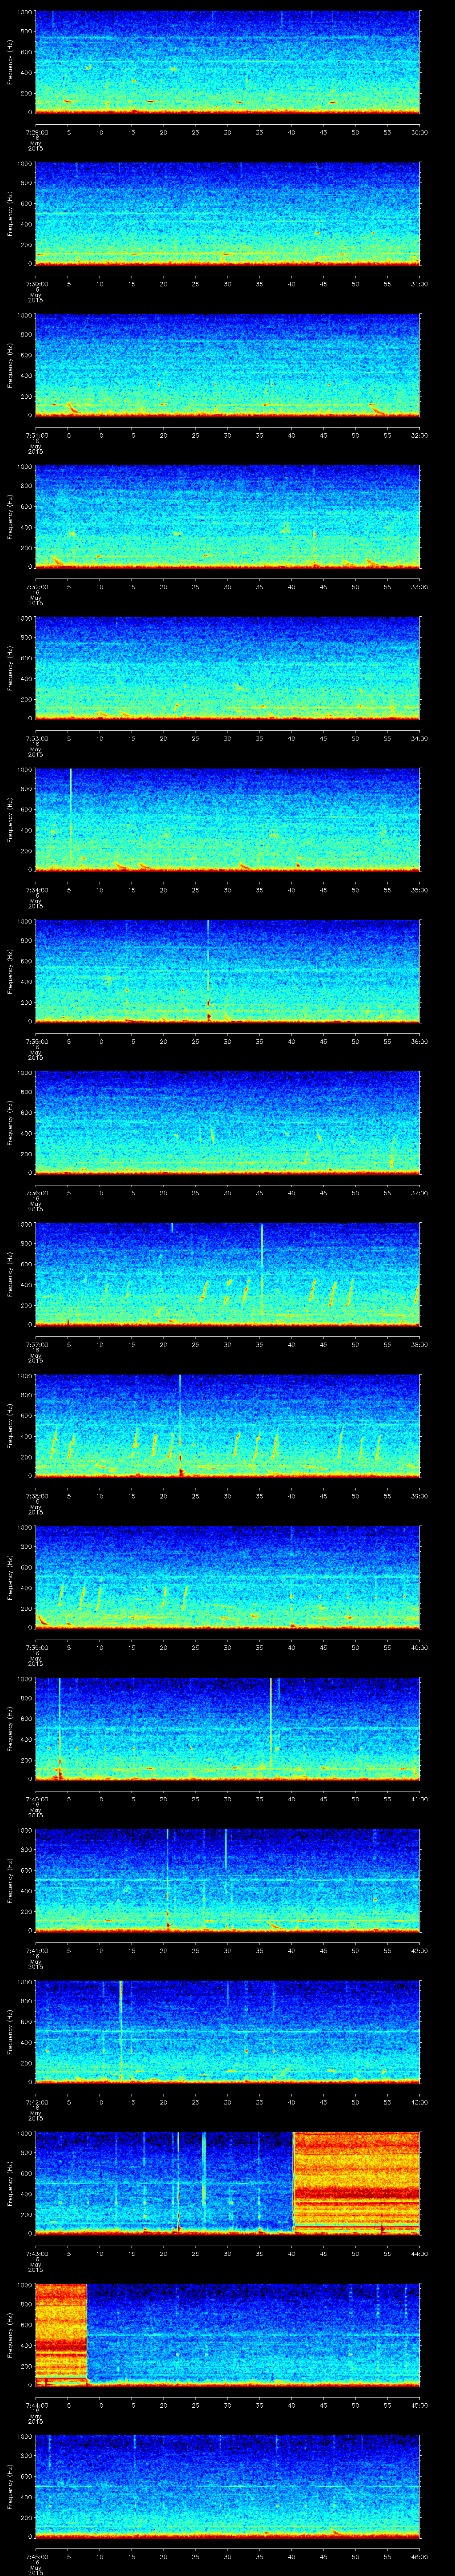Click the "7:42:00" start time label
The image size is (455, 2576).
click(x=36, y=2101)
